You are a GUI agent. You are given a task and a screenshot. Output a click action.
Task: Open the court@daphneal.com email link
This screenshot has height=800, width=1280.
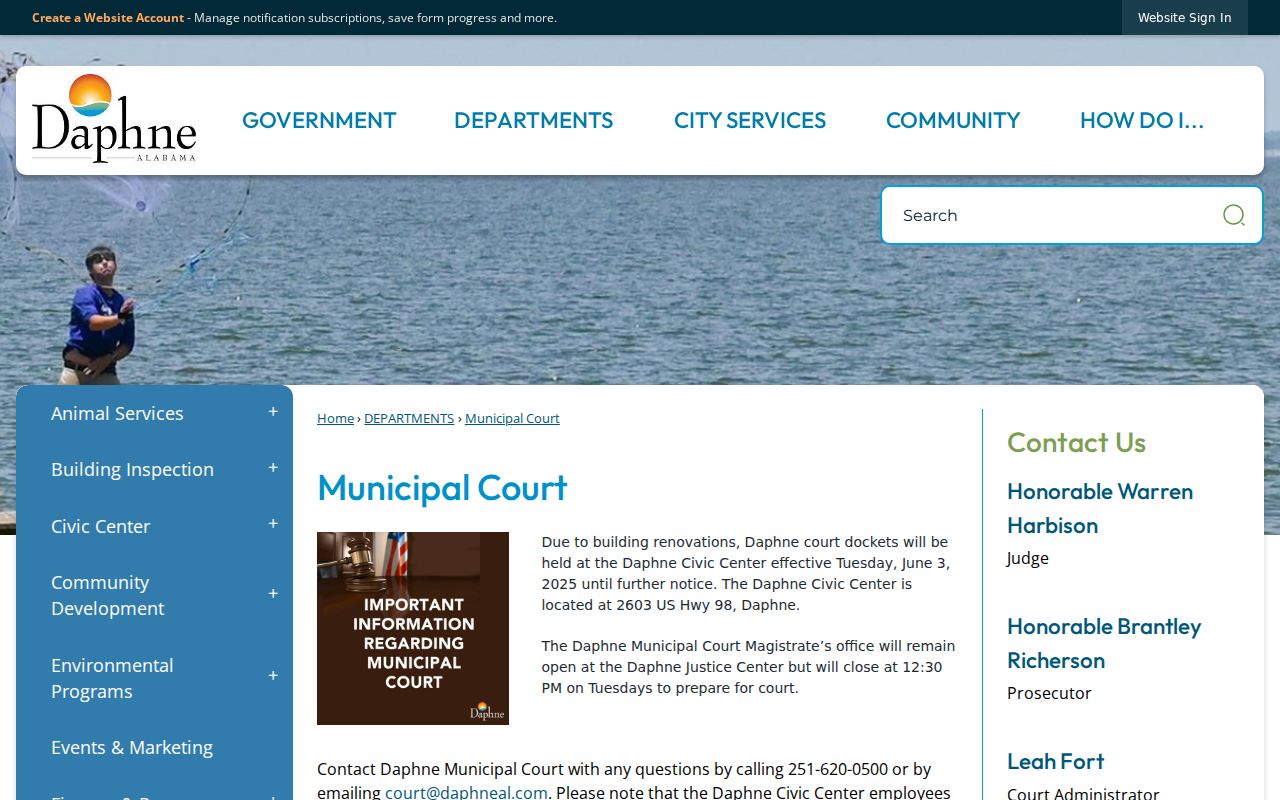466,792
